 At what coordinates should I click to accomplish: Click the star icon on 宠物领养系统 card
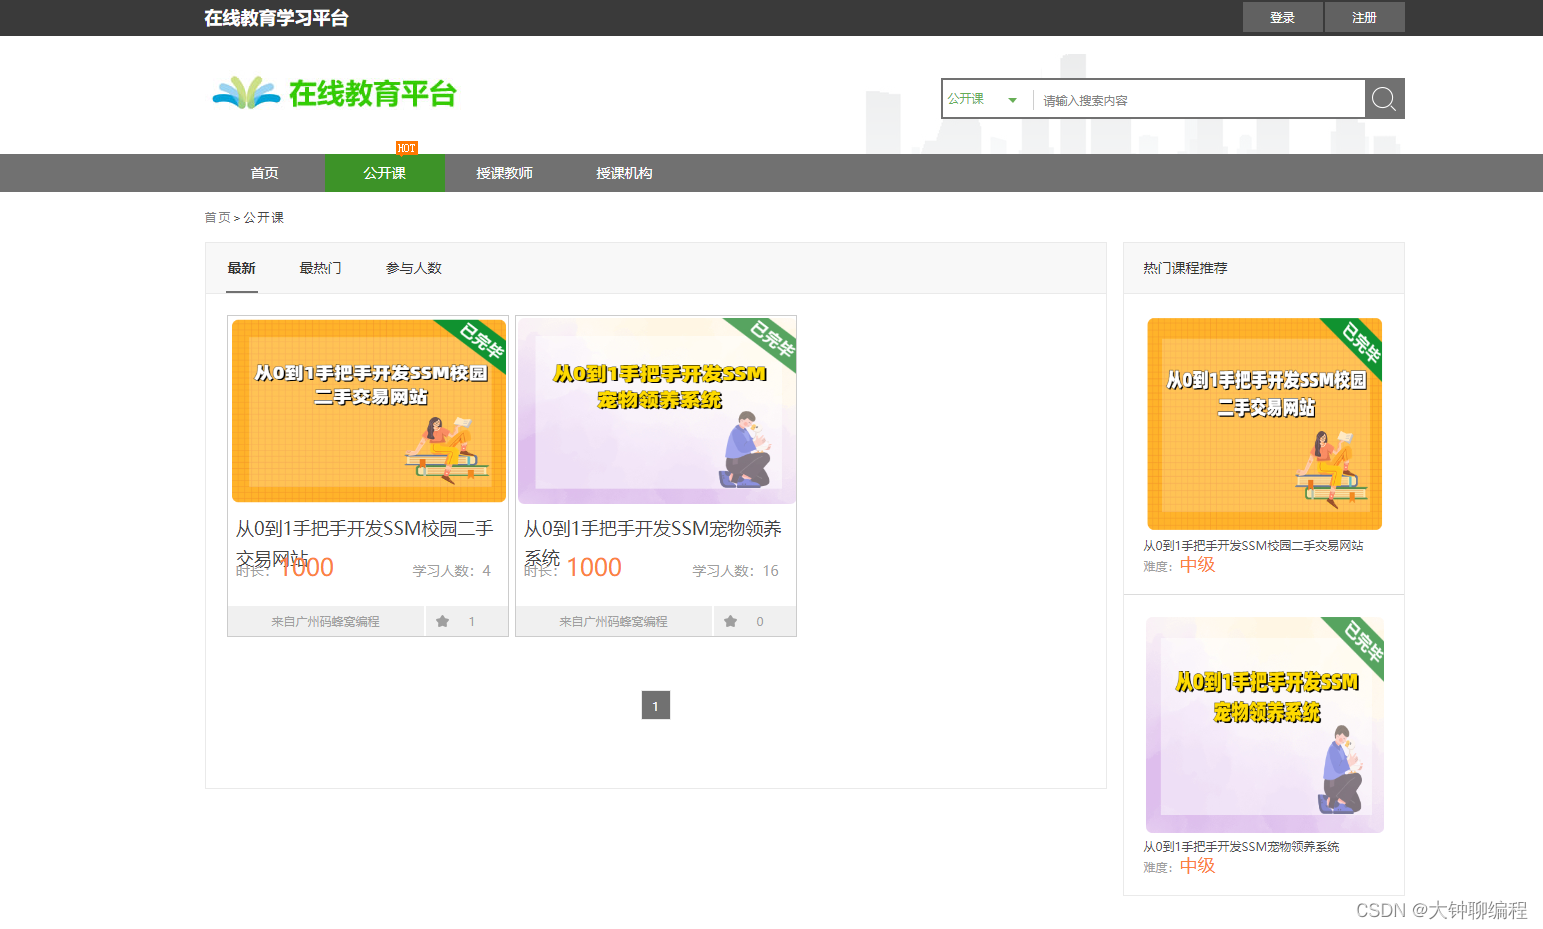tap(731, 621)
